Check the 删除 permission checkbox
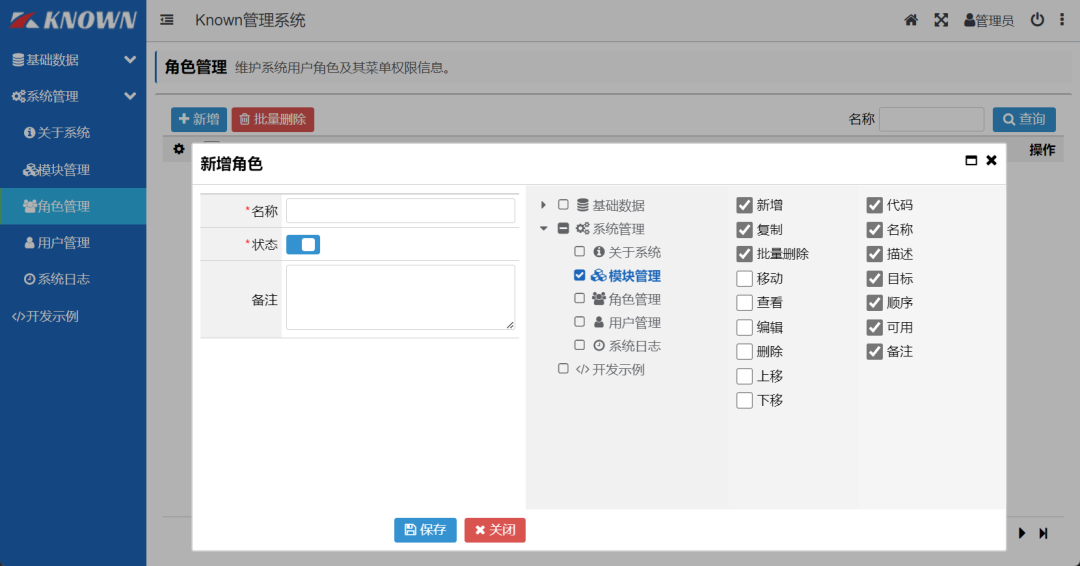1080x566 pixels. pyautogui.click(x=744, y=352)
